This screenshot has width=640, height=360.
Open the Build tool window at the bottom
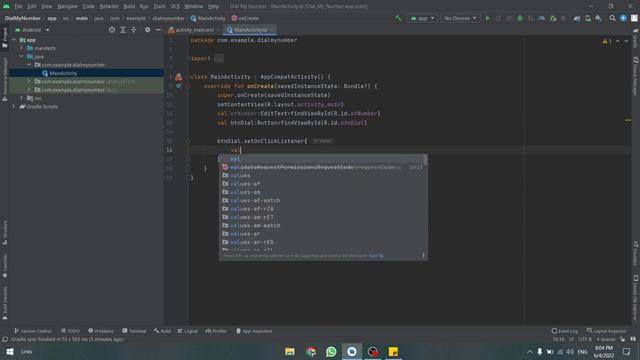tap(162, 331)
